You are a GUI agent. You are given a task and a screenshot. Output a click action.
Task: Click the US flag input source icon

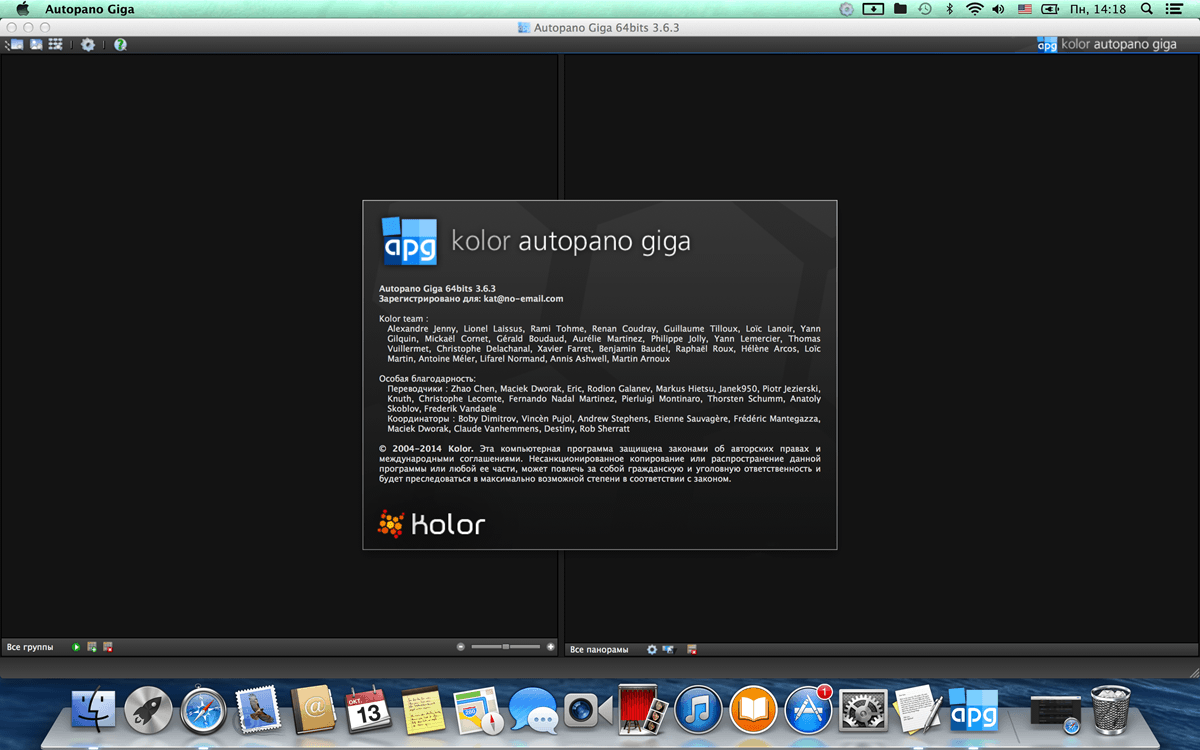pyautogui.click(x=1025, y=9)
